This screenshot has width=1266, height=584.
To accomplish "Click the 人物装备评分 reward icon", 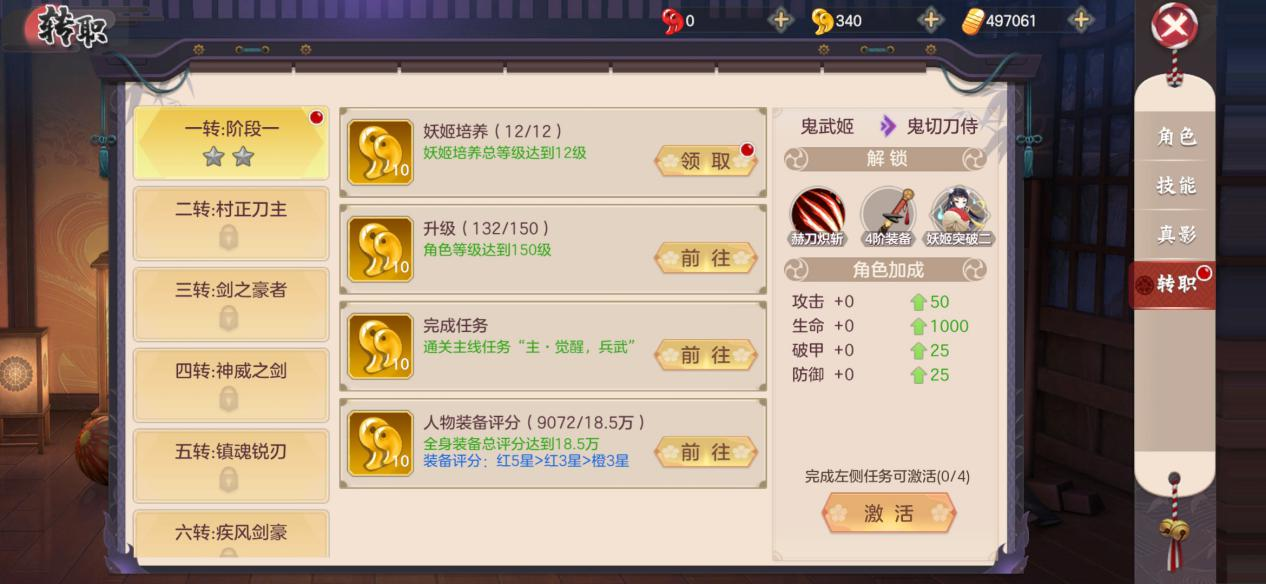I will coord(380,444).
